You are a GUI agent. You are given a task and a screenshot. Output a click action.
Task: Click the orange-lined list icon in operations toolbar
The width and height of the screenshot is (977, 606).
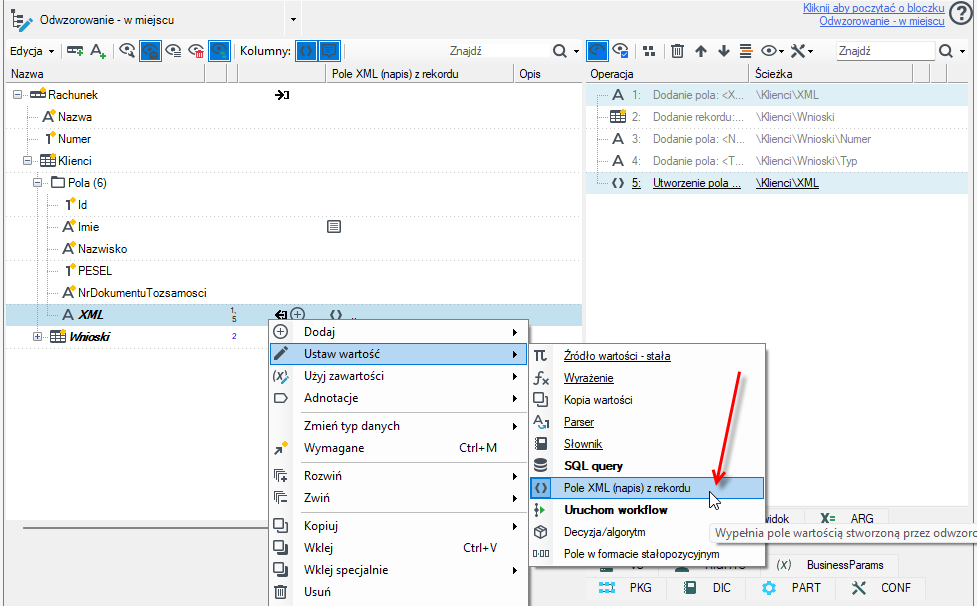point(745,51)
